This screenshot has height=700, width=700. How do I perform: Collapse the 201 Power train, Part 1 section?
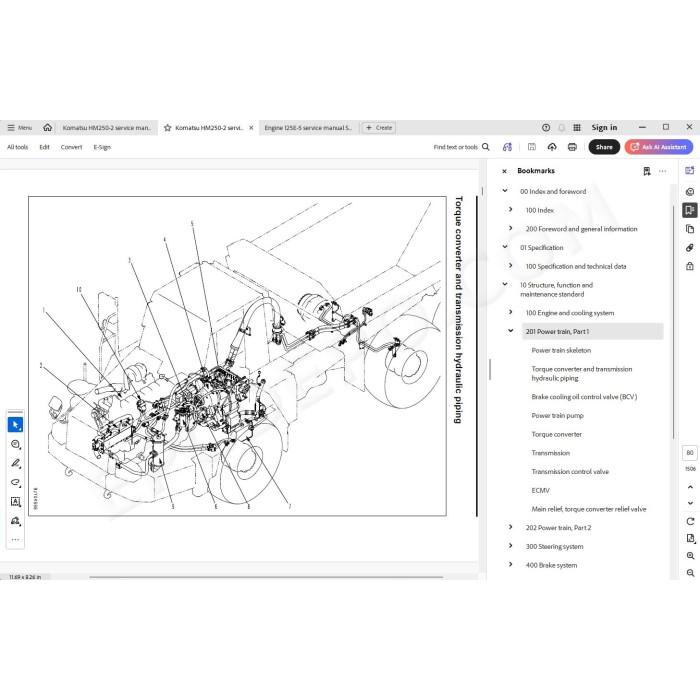(x=511, y=331)
